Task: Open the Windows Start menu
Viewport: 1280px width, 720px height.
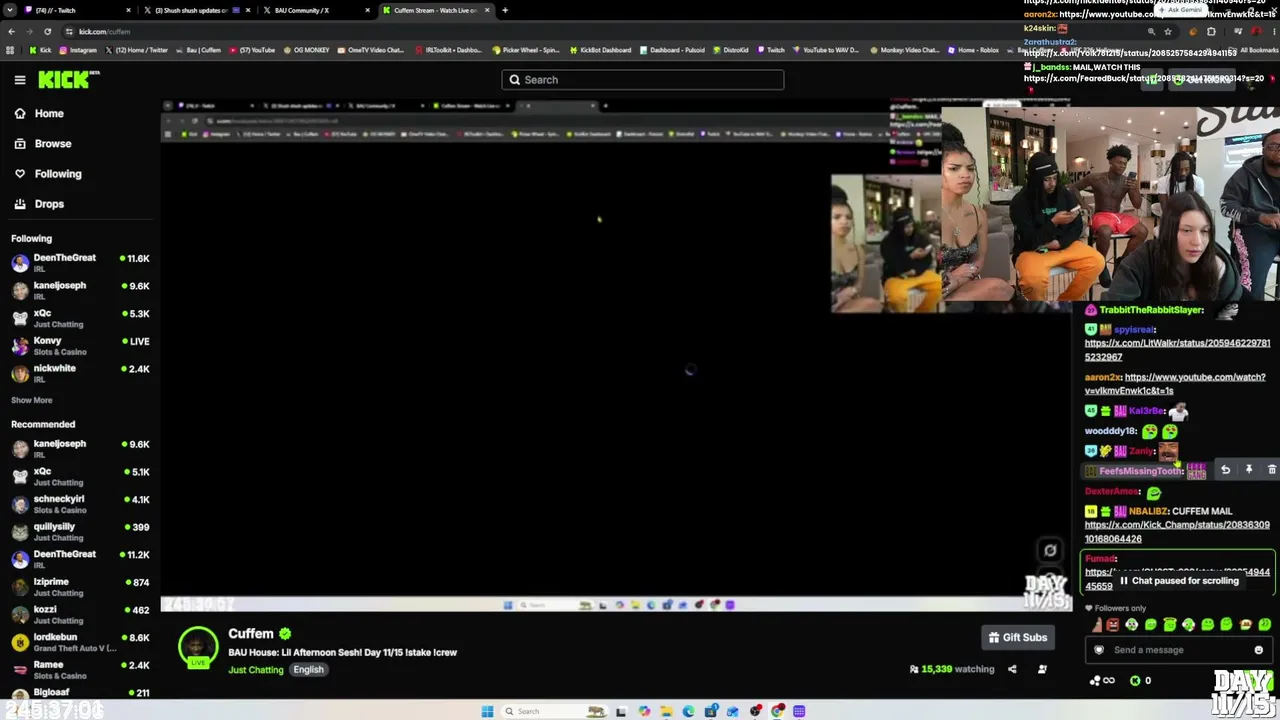Action: click(x=487, y=712)
